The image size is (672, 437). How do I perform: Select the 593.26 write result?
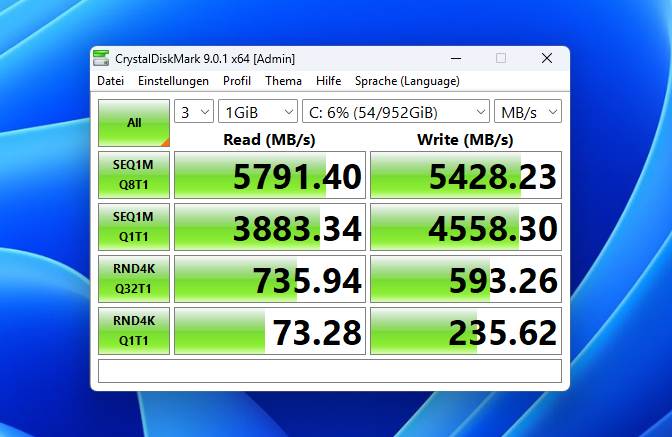[x=466, y=279]
